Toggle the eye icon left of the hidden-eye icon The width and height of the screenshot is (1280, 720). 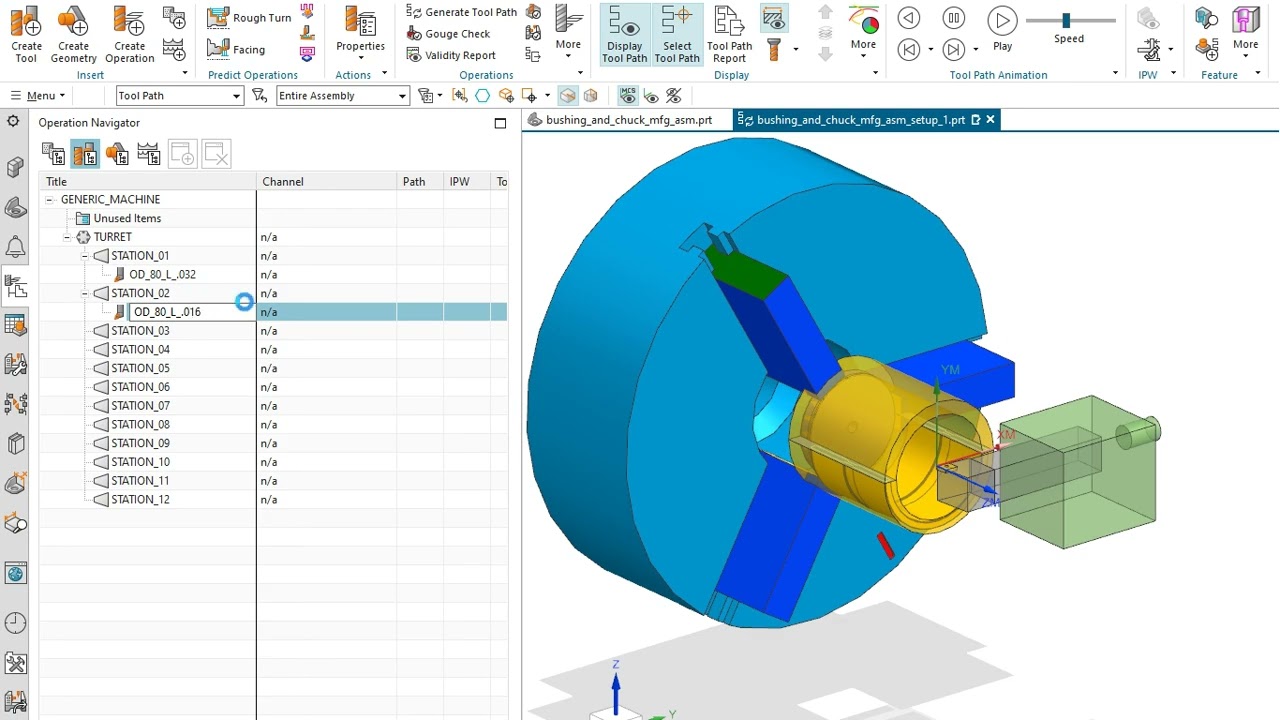tap(651, 96)
